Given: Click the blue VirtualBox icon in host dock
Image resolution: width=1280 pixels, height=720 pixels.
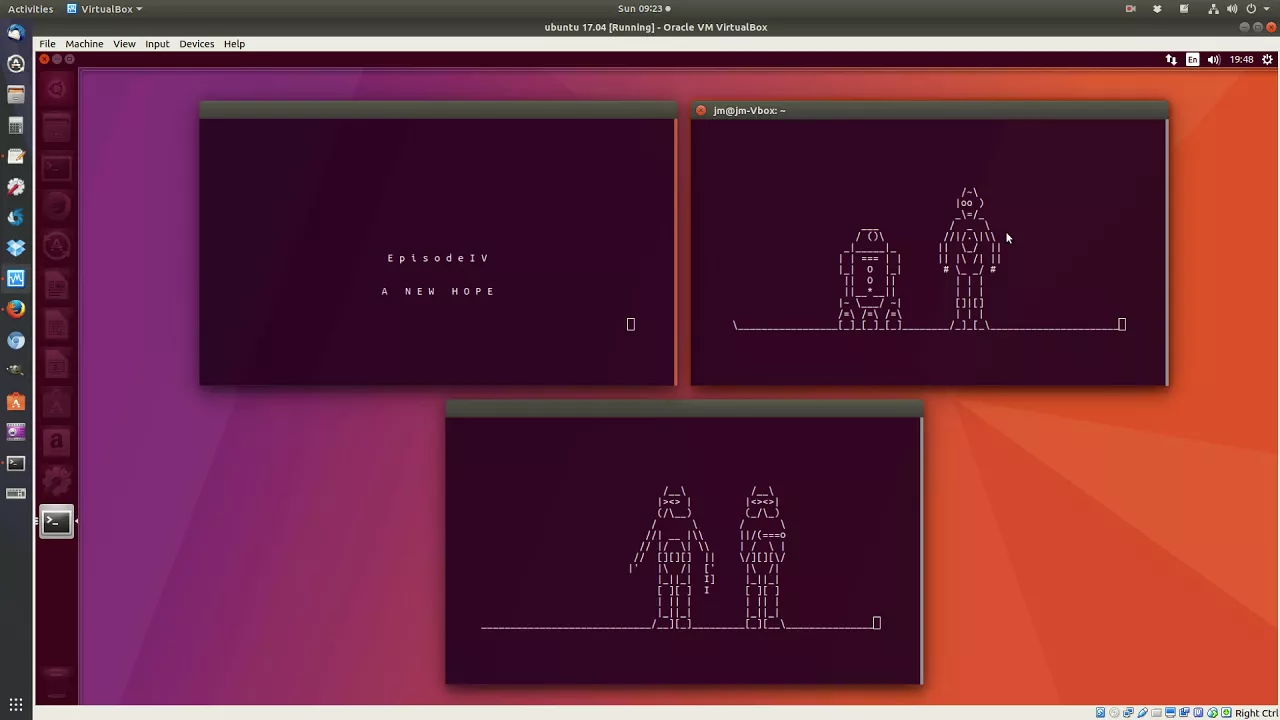Looking at the screenshot, I should point(16,279).
